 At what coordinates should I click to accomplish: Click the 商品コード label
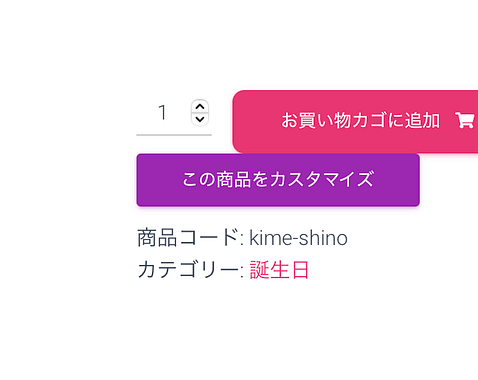tap(188, 238)
